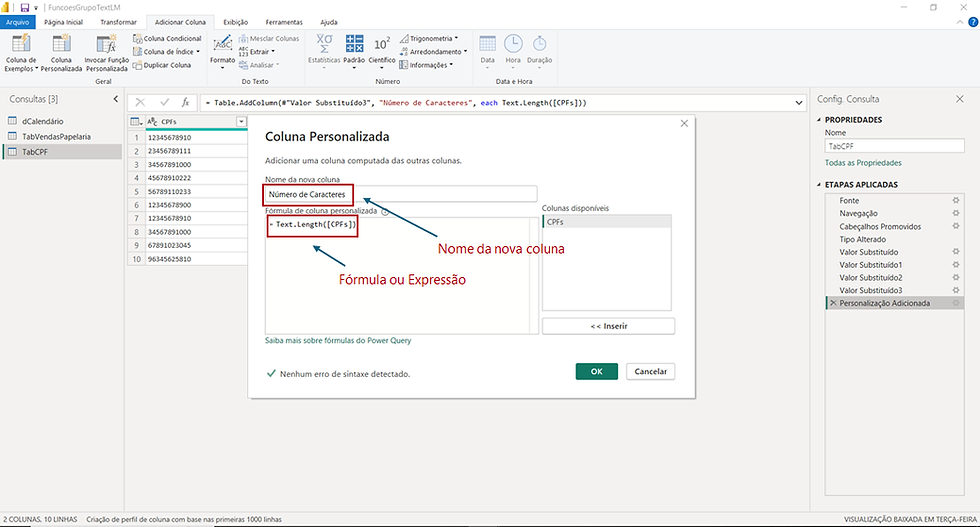Open the Exibição ribbon tab
Image resolution: width=980 pixels, height=527 pixels.
coord(236,22)
